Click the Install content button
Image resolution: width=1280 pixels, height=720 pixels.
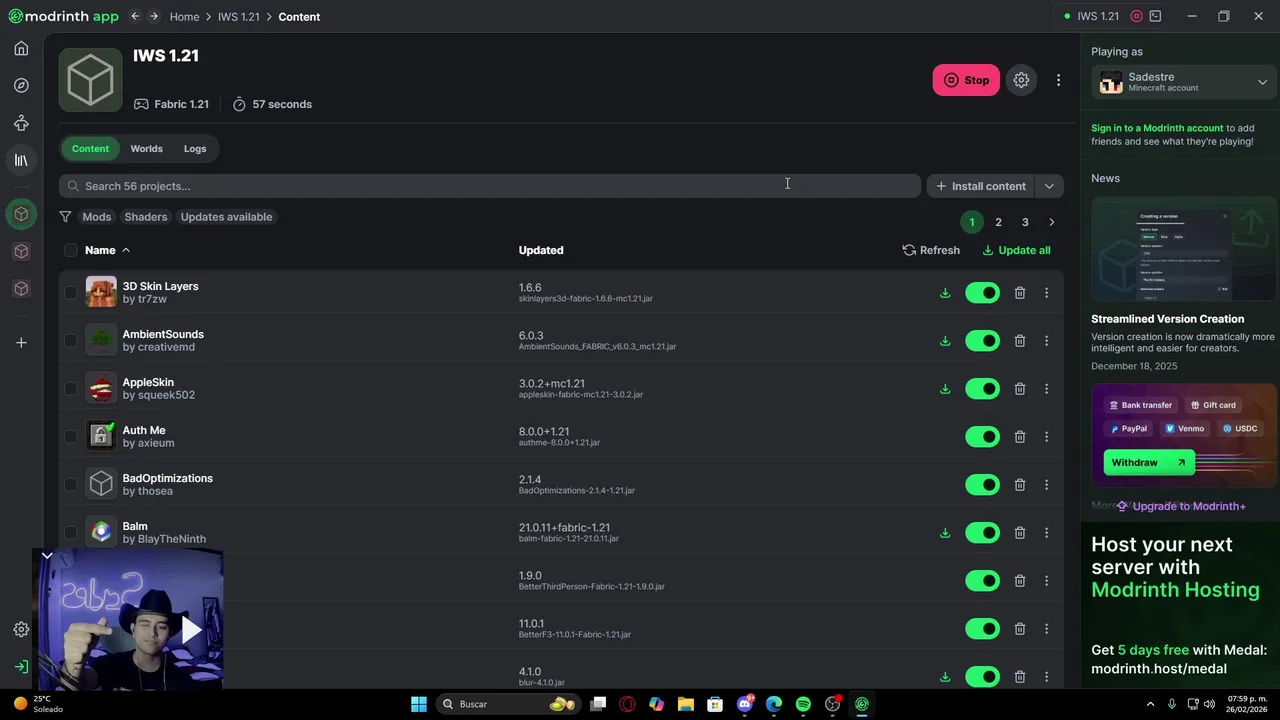pos(981,186)
